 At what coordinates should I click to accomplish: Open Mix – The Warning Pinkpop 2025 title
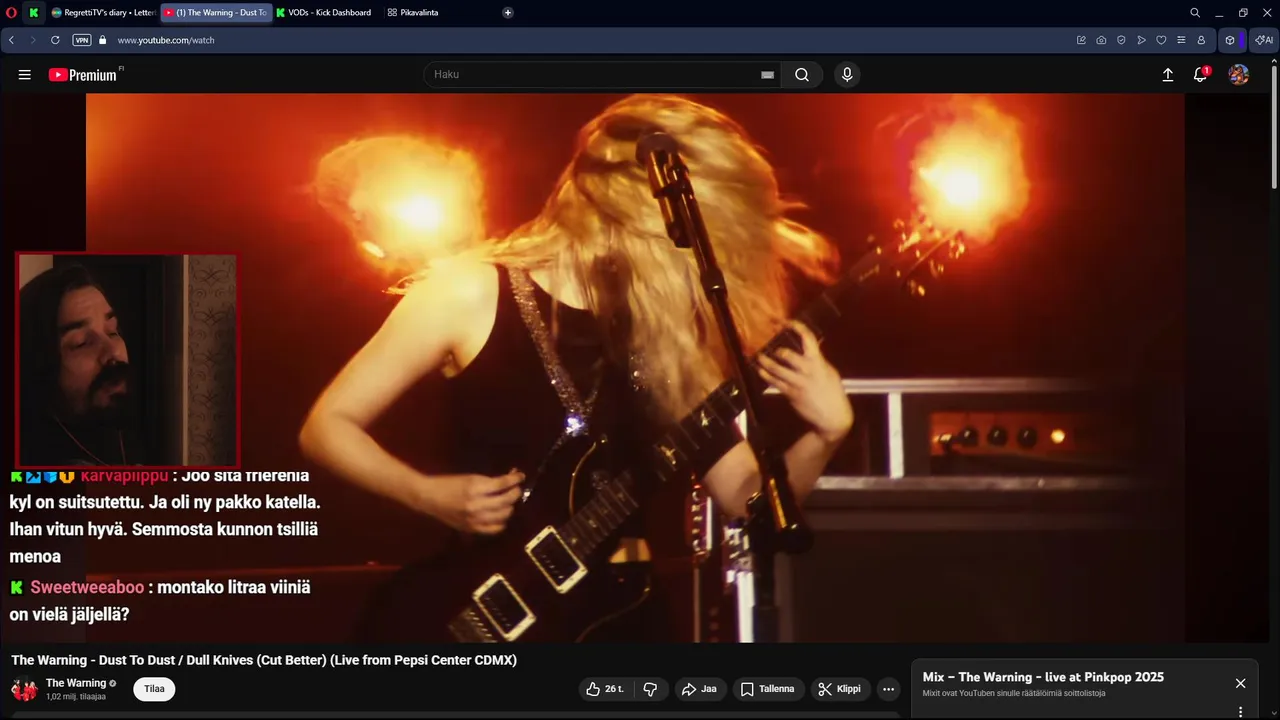pyautogui.click(x=1043, y=677)
